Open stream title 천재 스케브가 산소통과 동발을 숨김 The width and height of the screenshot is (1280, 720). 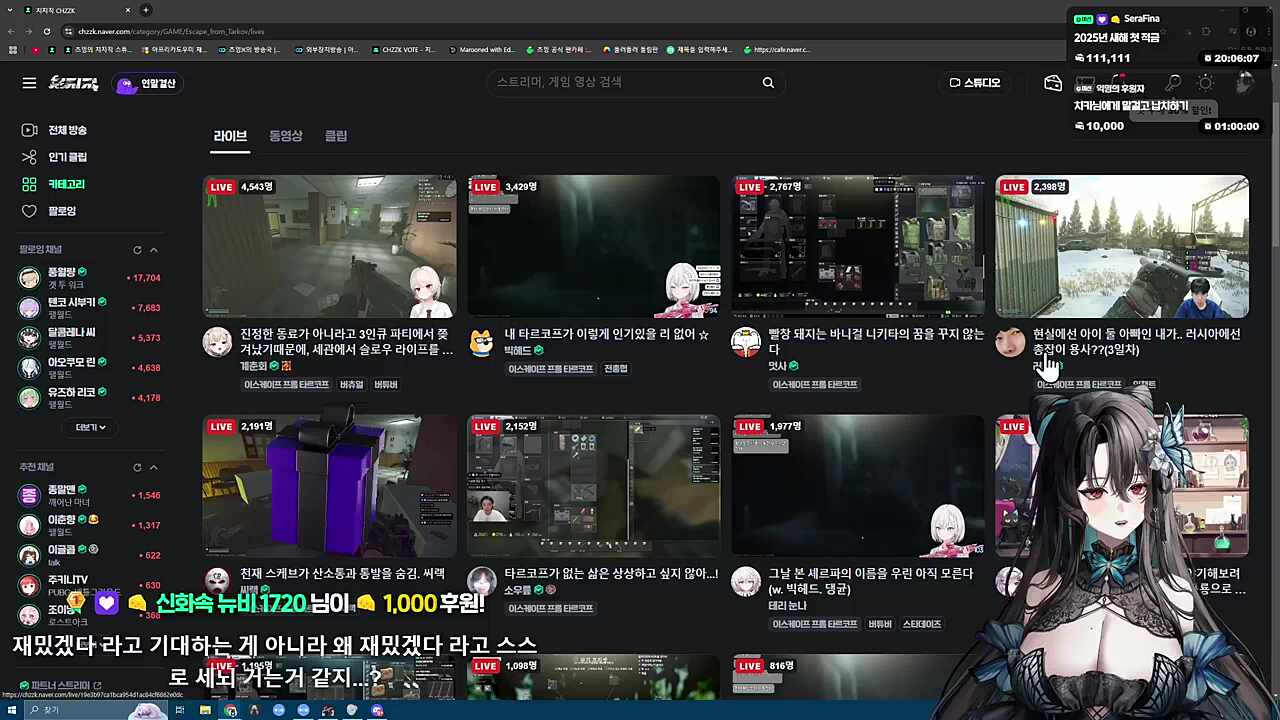[342, 574]
